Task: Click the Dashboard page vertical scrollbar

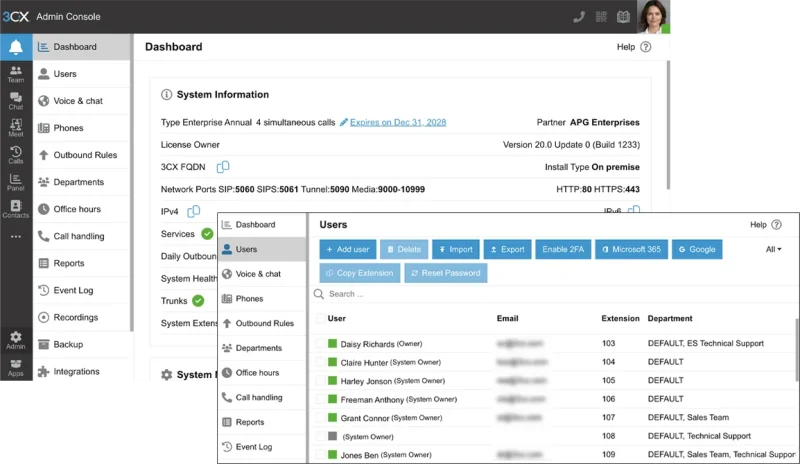Action: 667,125
